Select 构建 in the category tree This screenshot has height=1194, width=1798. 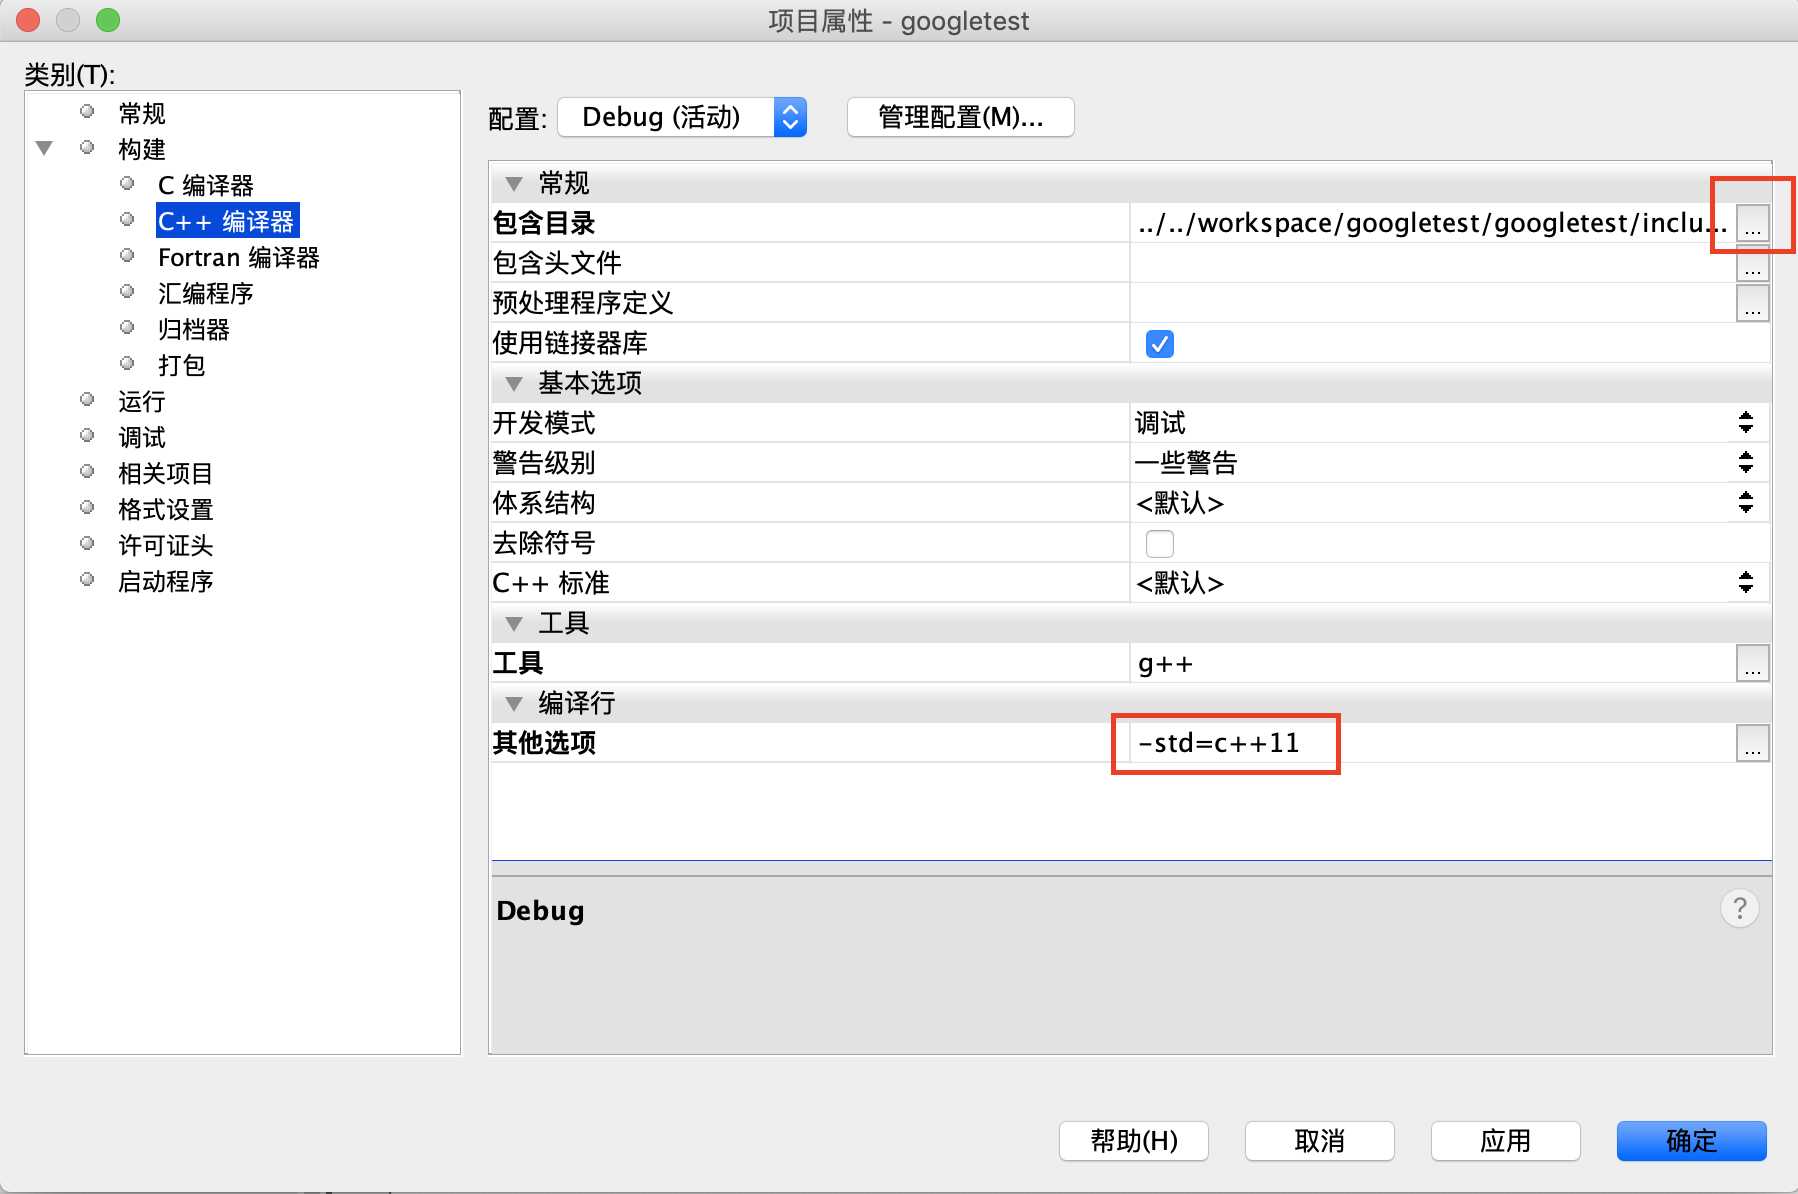141,149
